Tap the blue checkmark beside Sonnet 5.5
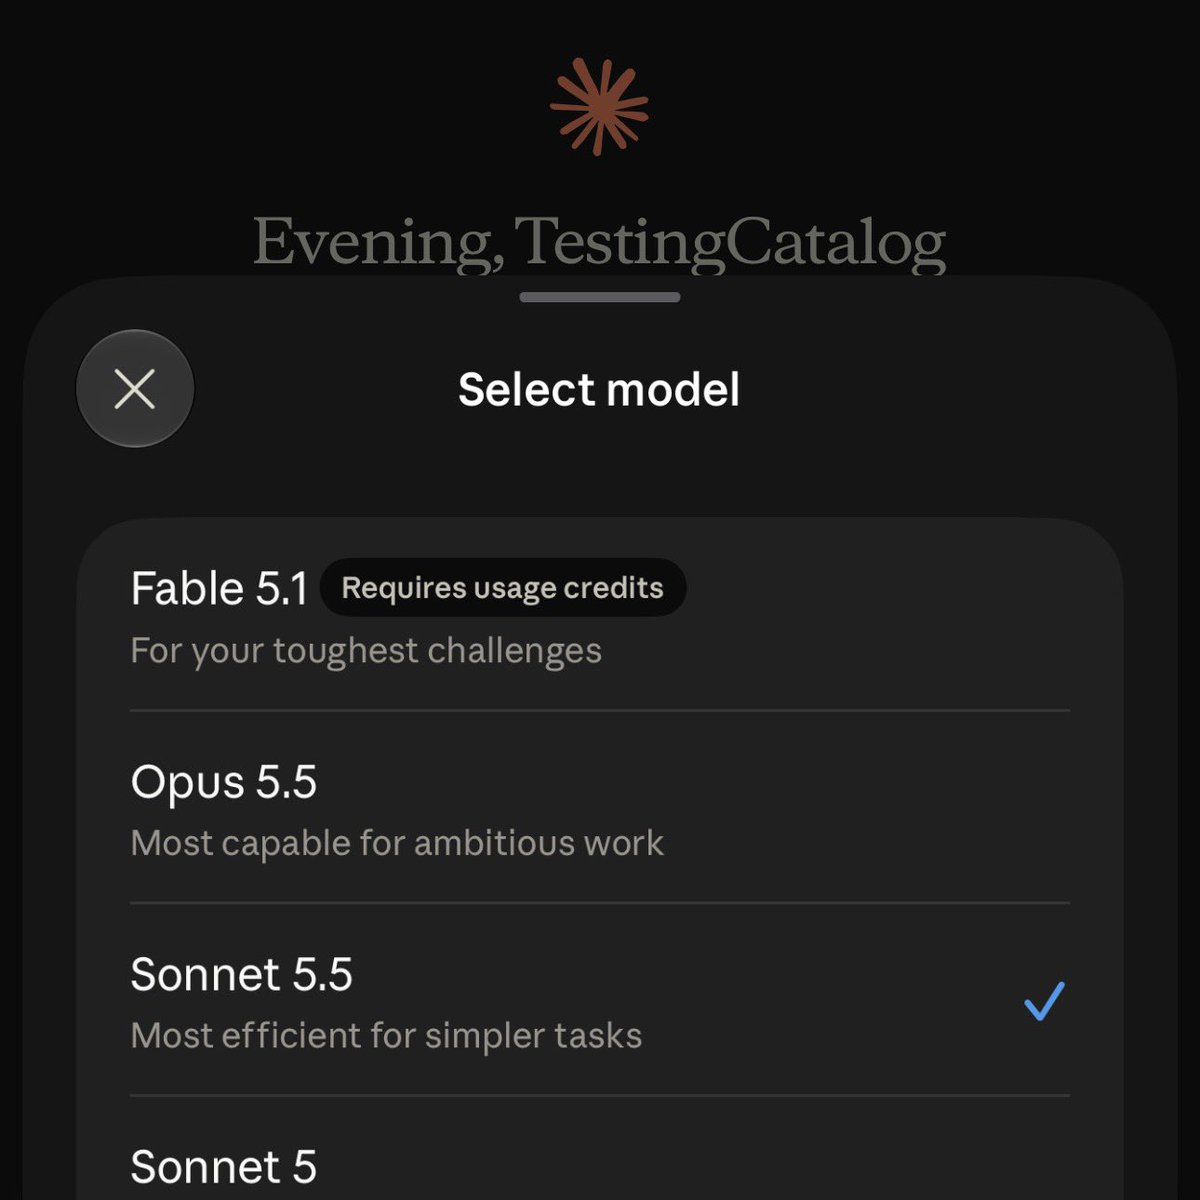The height and width of the screenshot is (1200, 1200). tap(1044, 1001)
